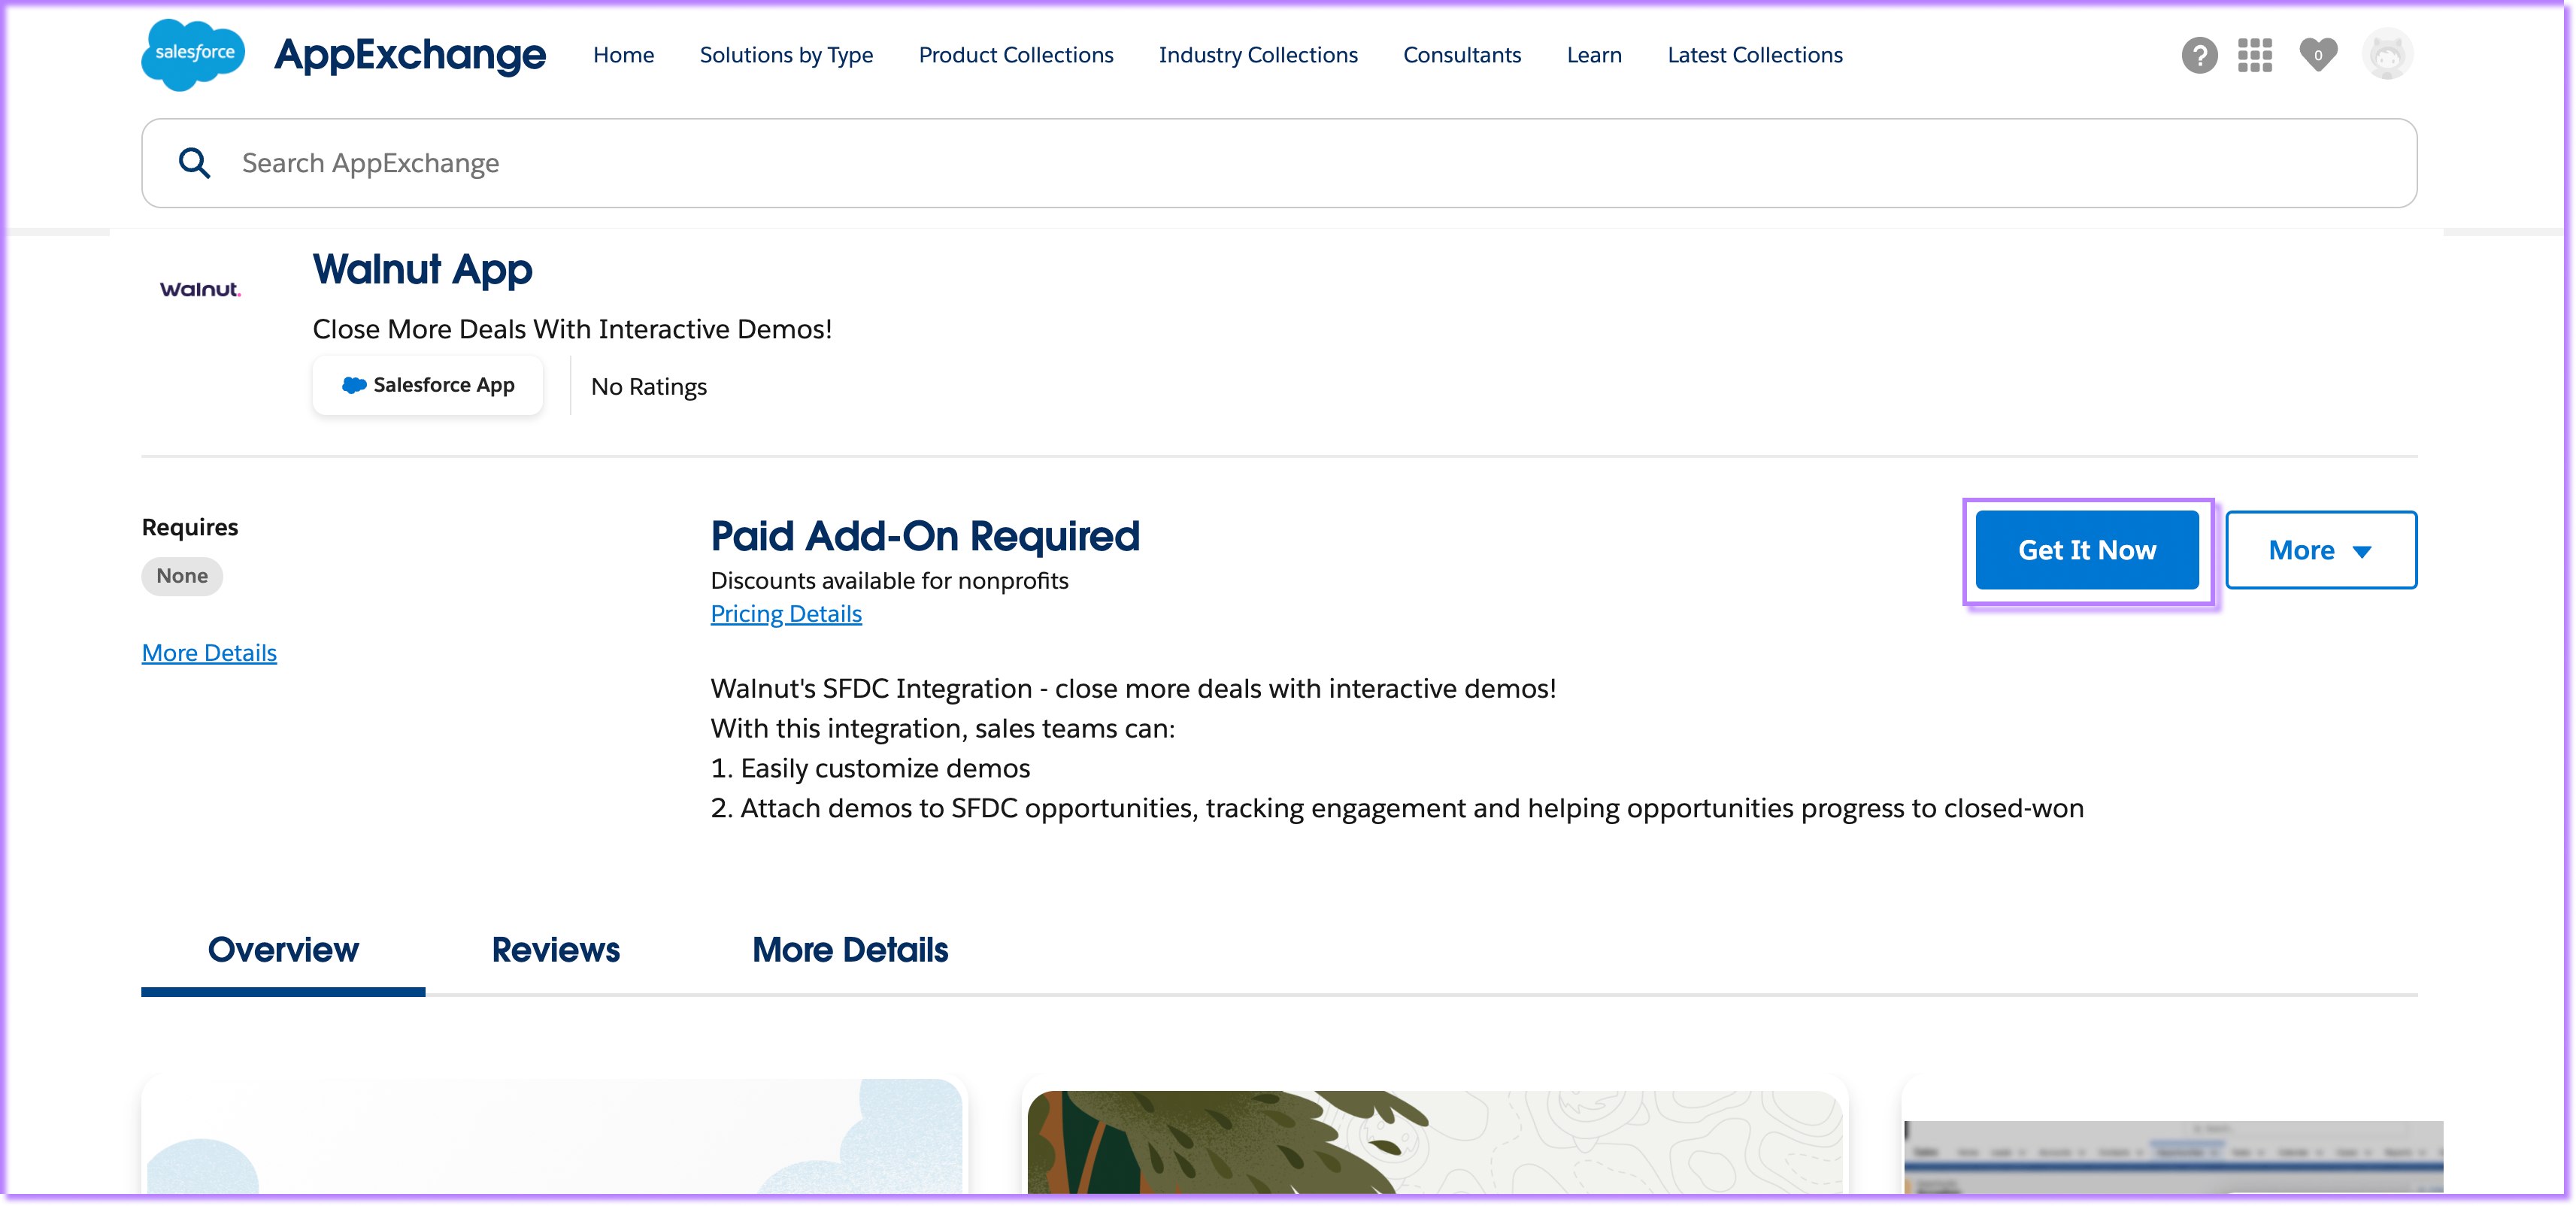This screenshot has width=2576, height=1206.
Task: Click the search magnifier icon
Action: tap(194, 163)
